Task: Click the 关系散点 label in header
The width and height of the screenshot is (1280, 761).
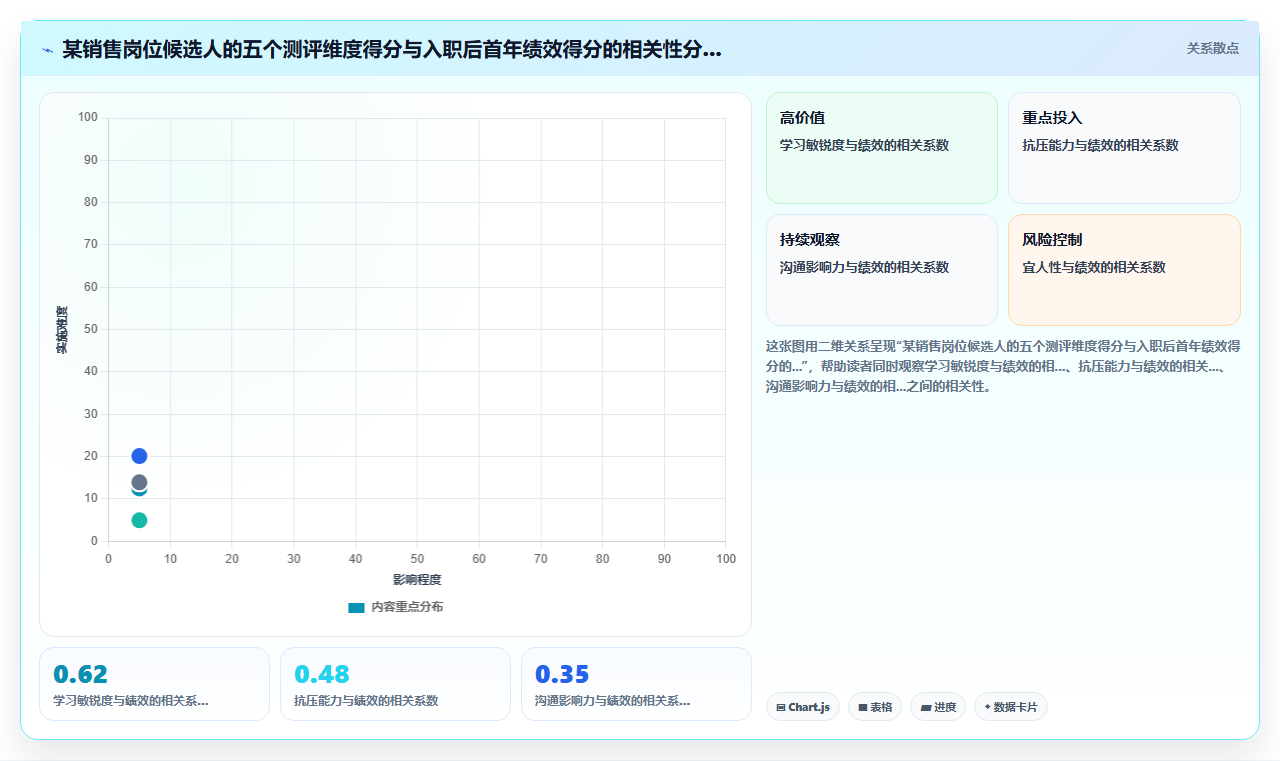Action: pos(1213,48)
